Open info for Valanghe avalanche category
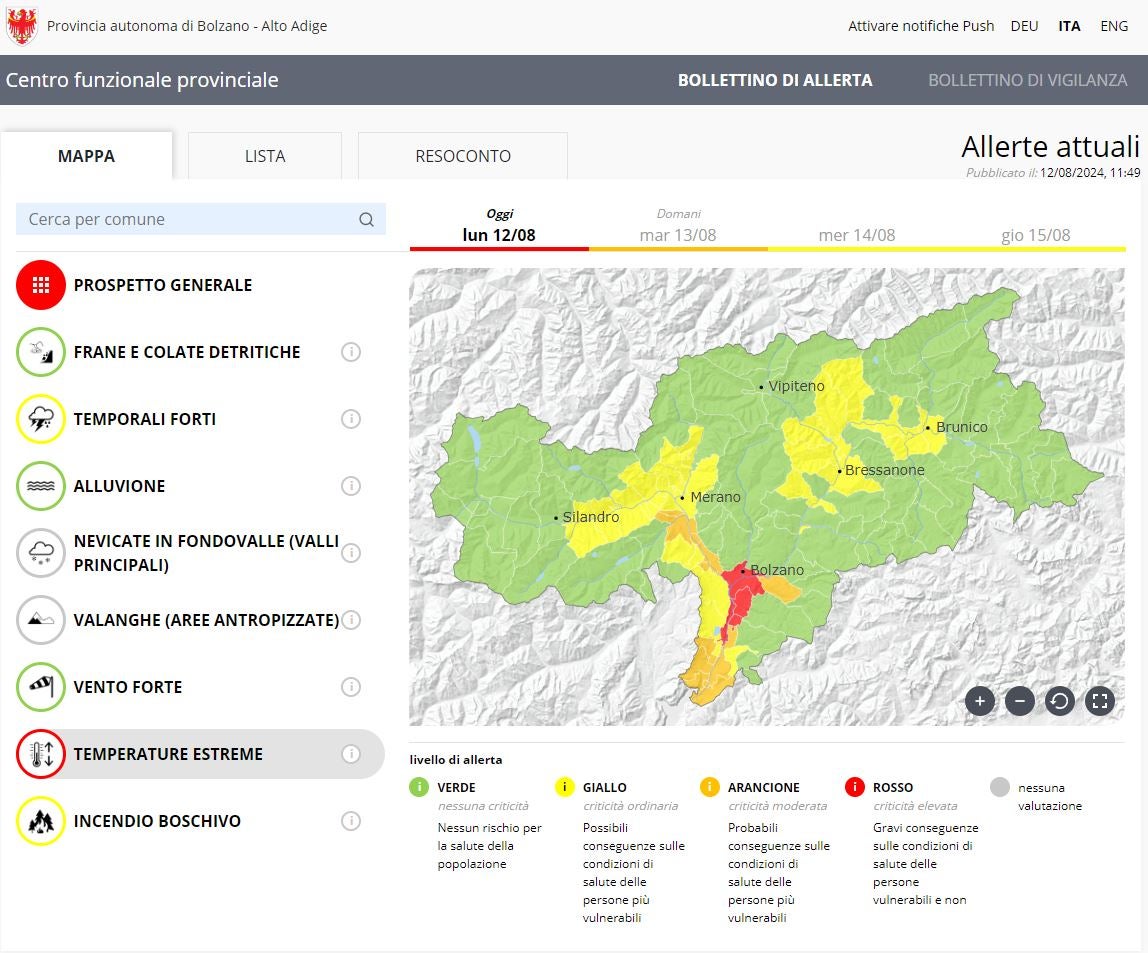The height and width of the screenshot is (953, 1148). click(x=350, y=620)
